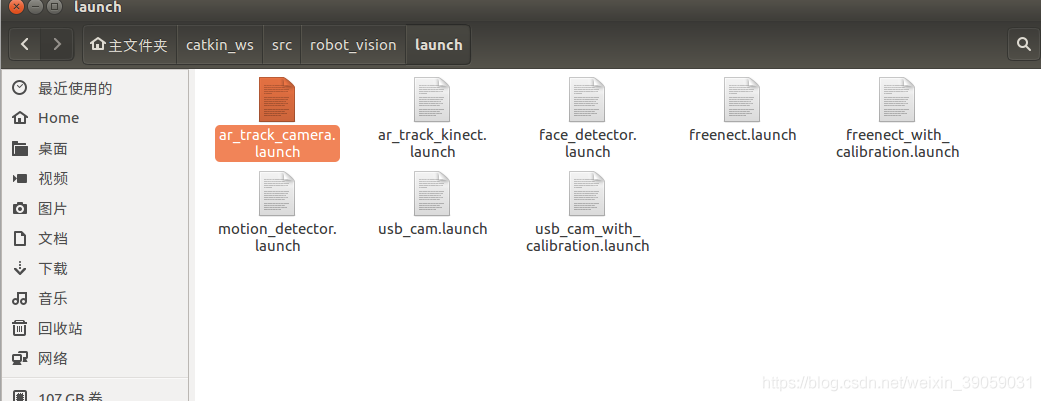Open Home in the sidebar
The image size is (1041, 401).
(58, 118)
